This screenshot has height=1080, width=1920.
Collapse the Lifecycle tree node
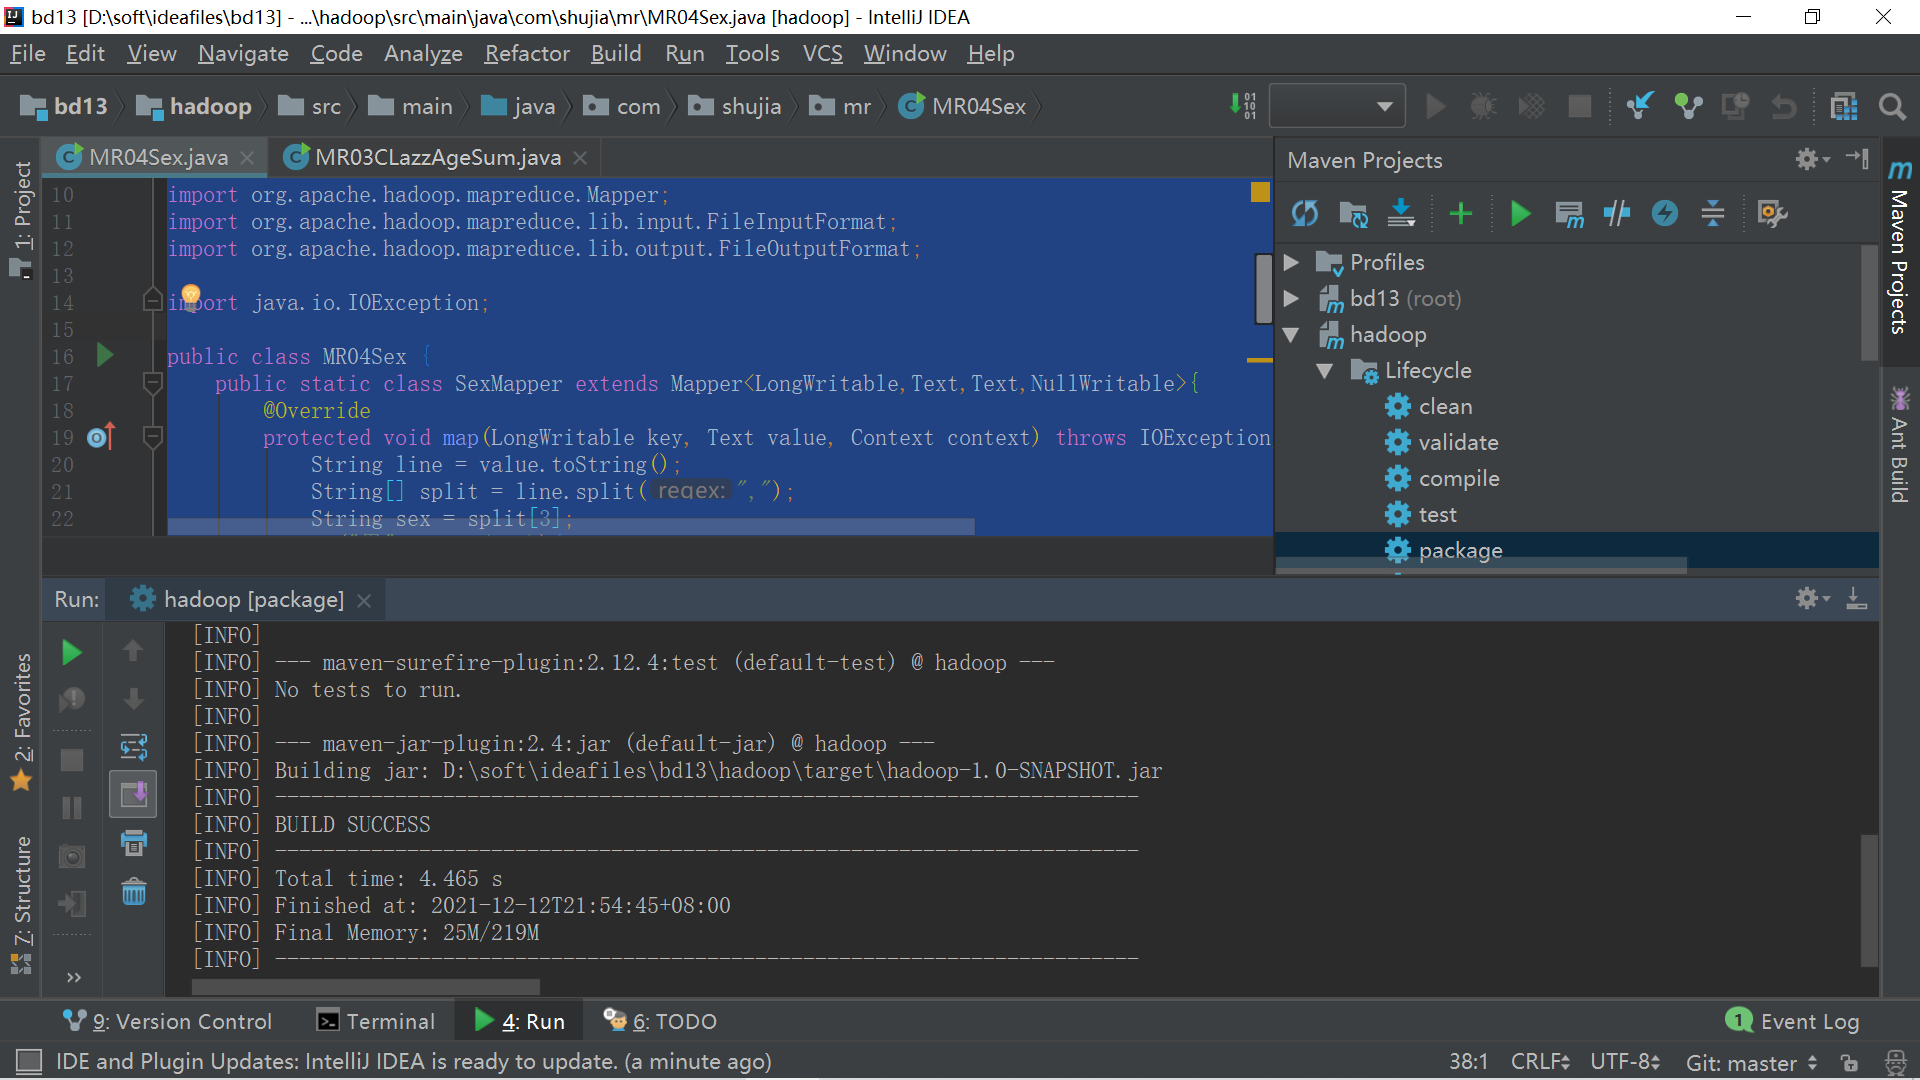point(1325,371)
